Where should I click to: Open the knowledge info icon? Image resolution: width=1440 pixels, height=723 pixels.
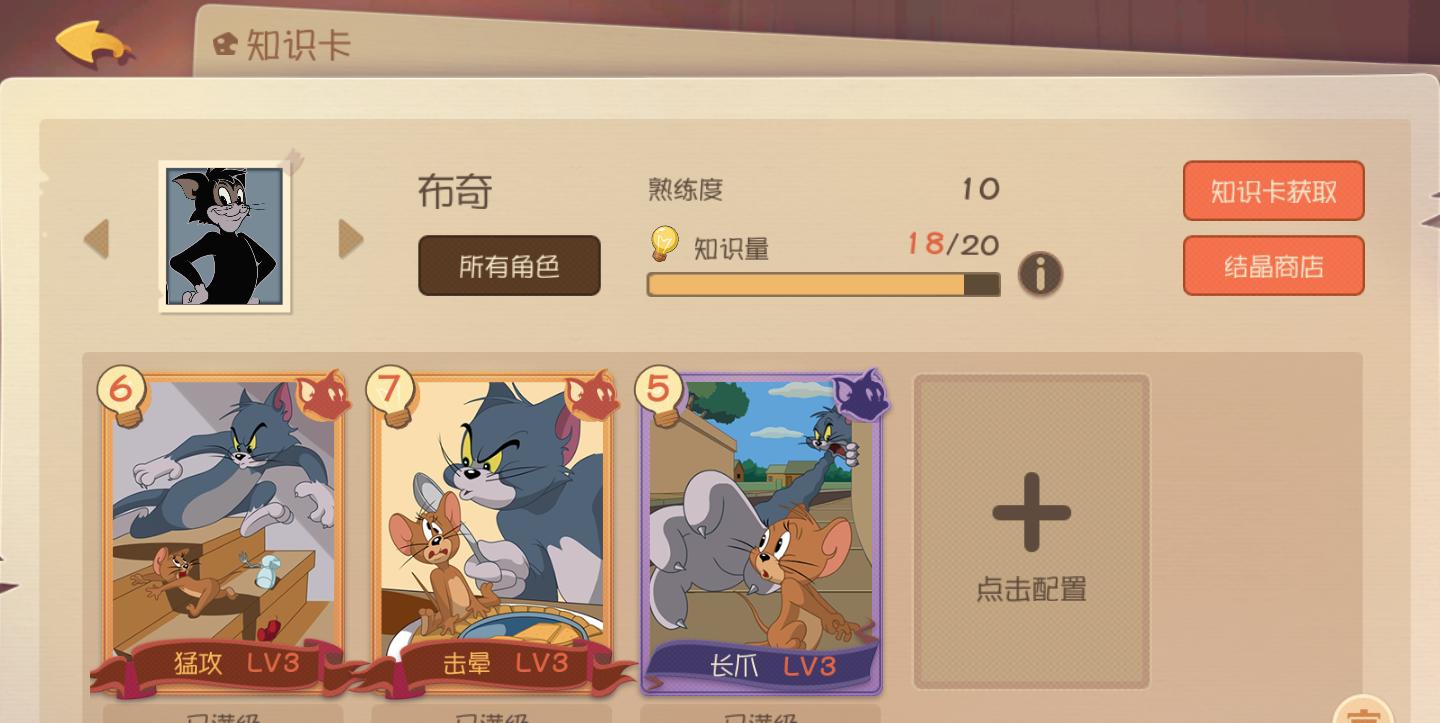coord(1040,273)
